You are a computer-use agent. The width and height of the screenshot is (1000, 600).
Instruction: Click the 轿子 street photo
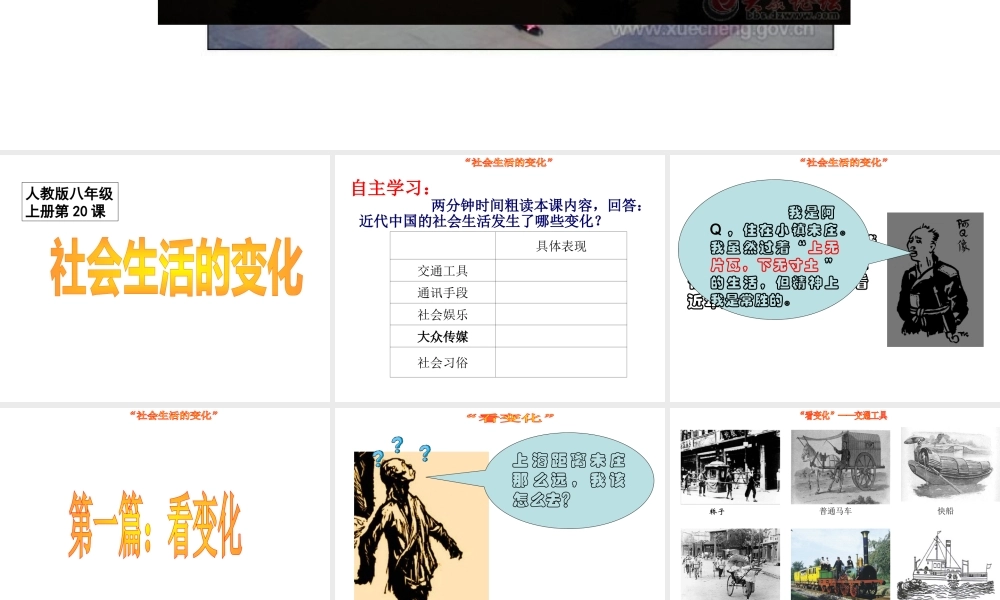pyautogui.click(x=730, y=467)
